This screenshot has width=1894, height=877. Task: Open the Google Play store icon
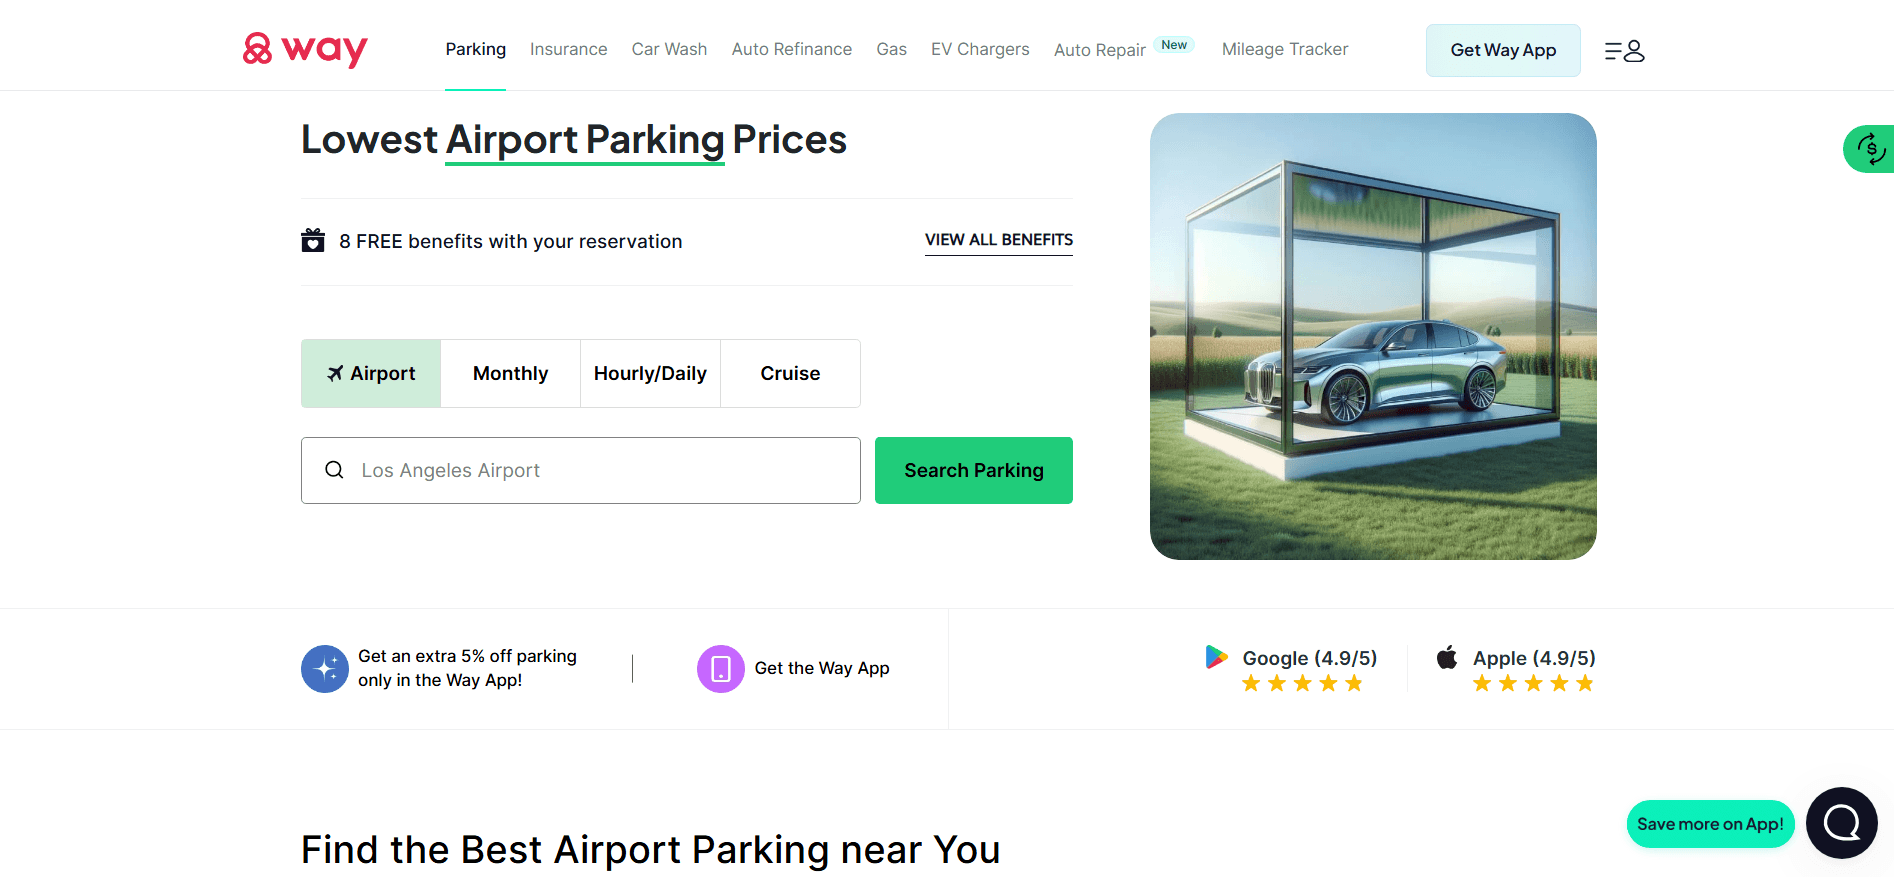point(1217,657)
